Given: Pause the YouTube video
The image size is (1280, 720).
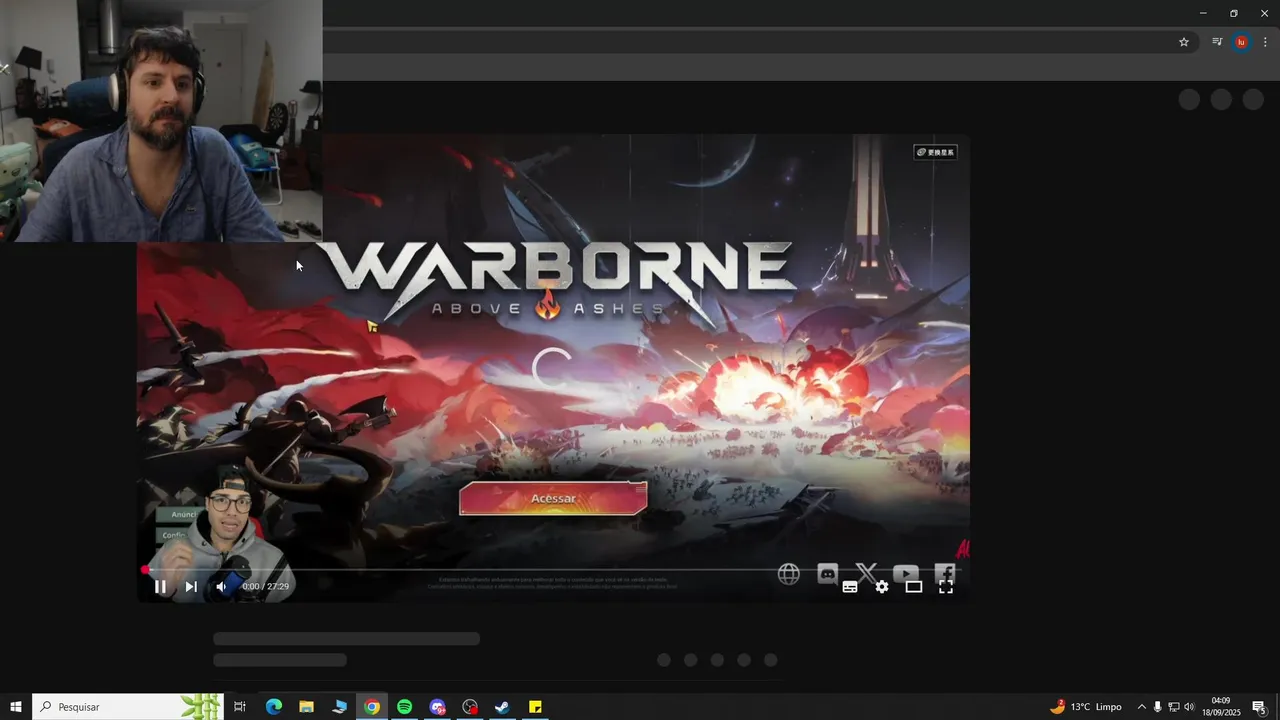Looking at the screenshot, I should 160,587.
